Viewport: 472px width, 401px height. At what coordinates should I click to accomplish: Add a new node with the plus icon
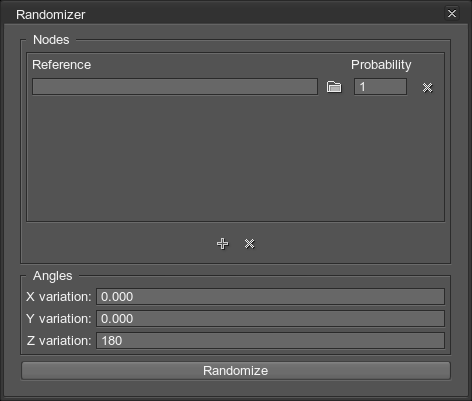(x=222, y=244)
